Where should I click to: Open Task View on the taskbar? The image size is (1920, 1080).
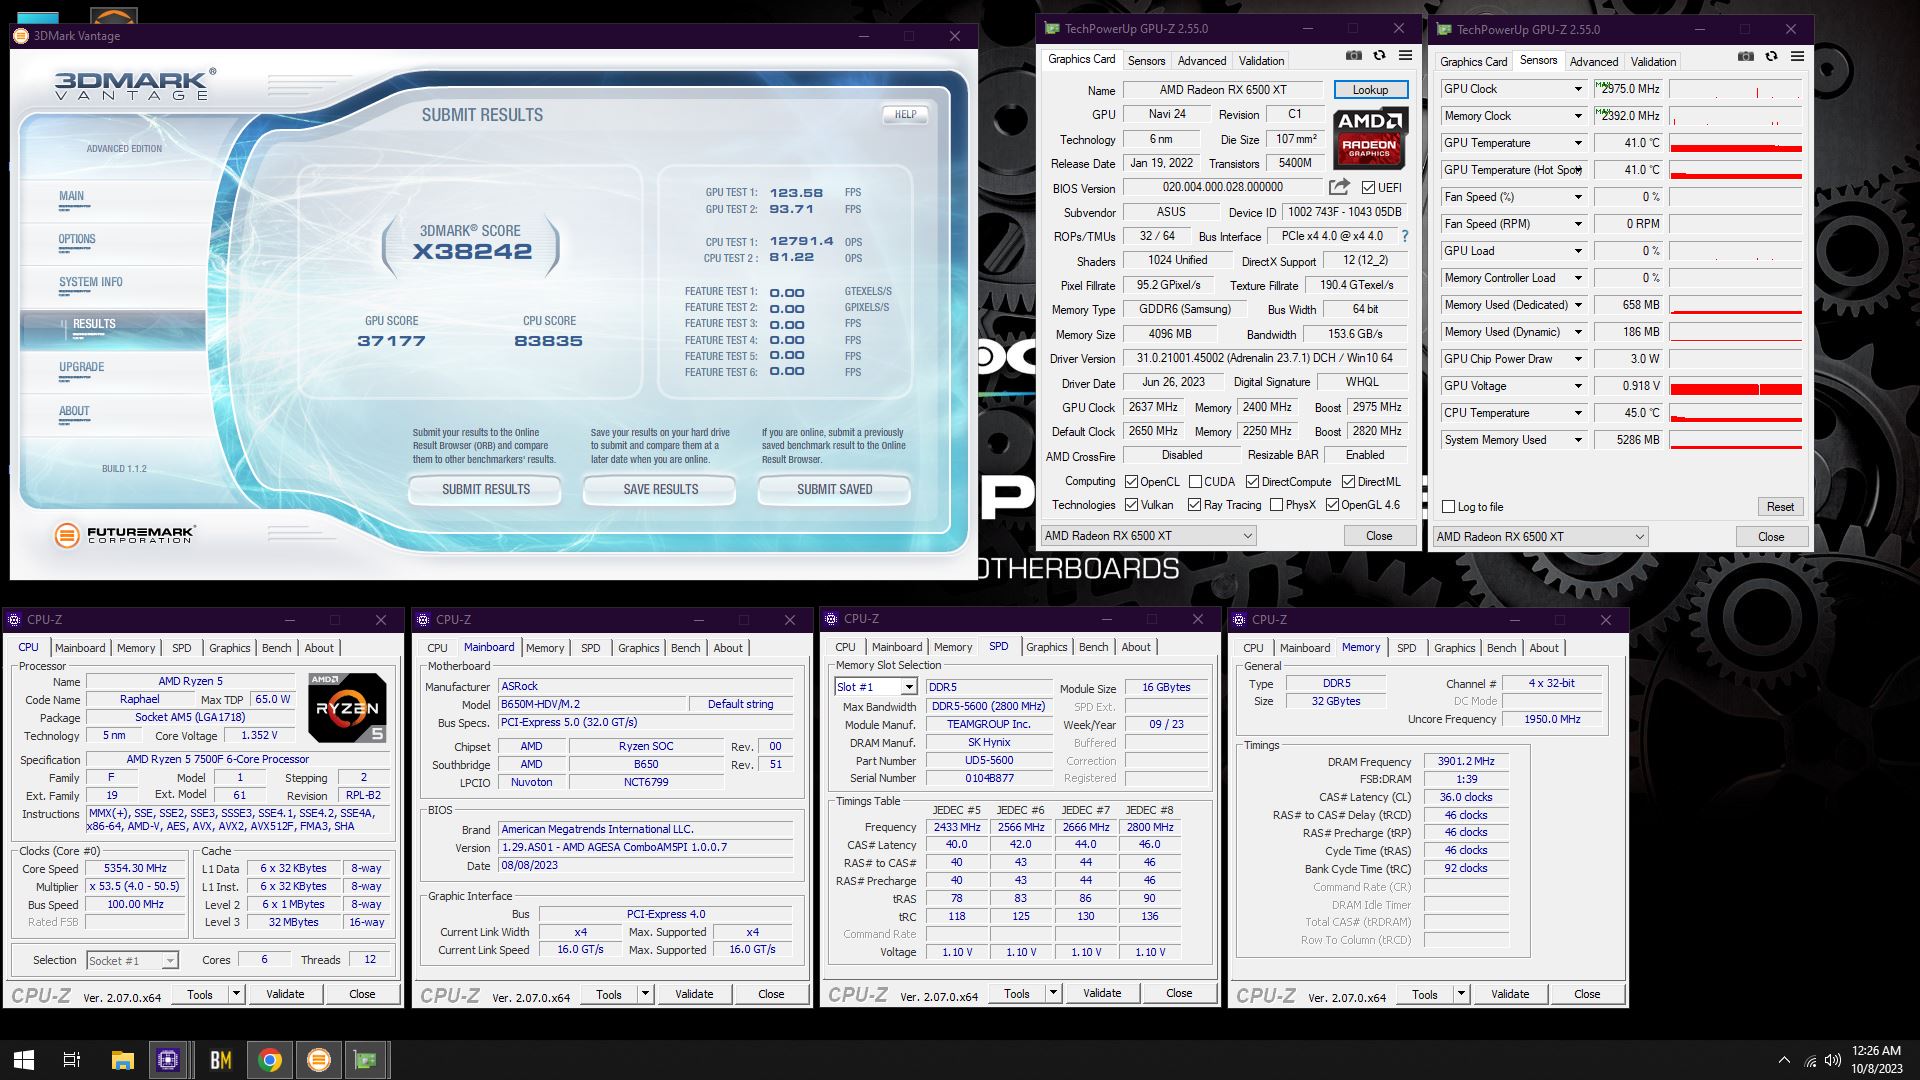pyautogui.click(x=72, y=1060)
